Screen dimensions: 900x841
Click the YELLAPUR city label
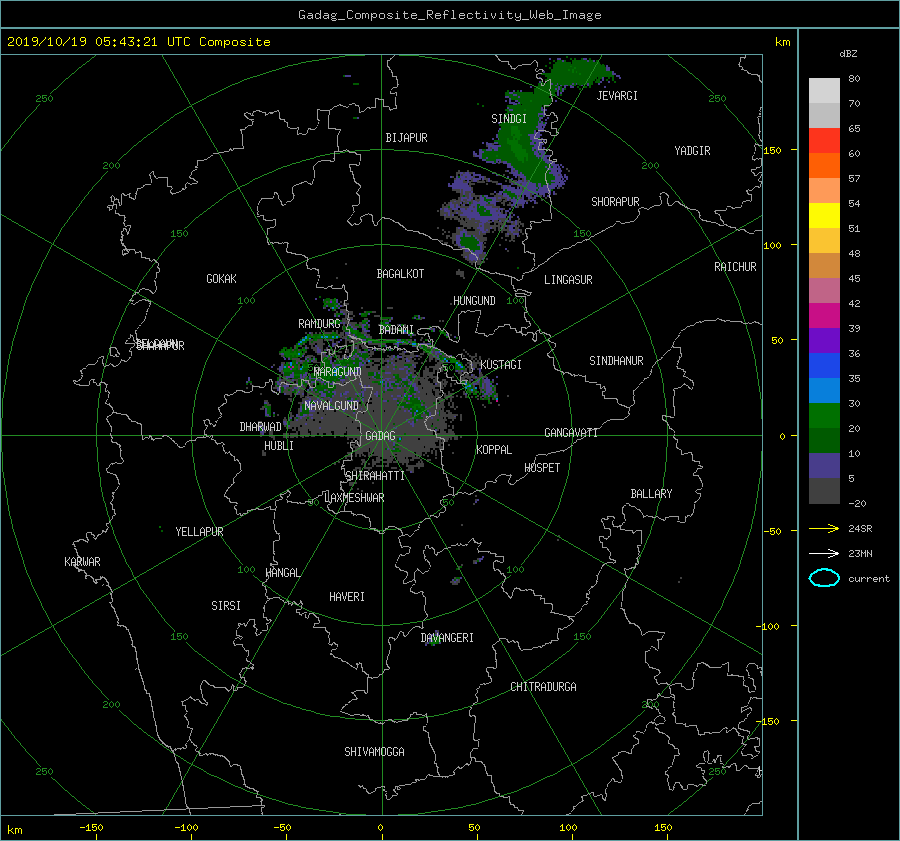pyautogui.click(x=199, y=532)
